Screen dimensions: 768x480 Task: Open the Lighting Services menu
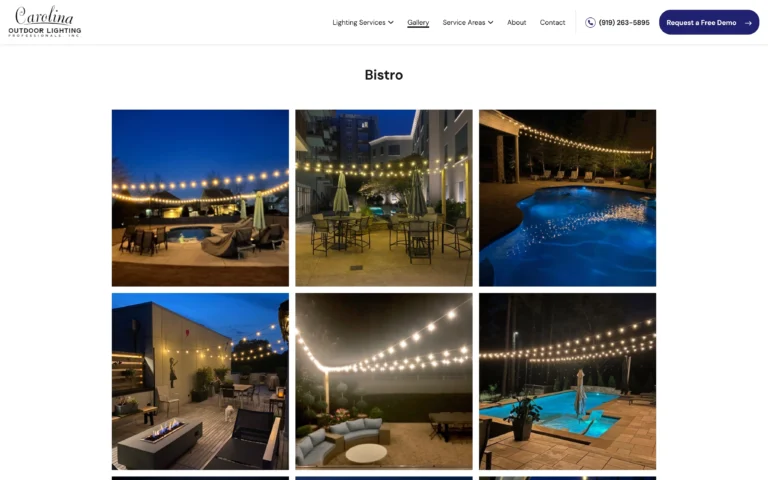click(x=363, y=23)
